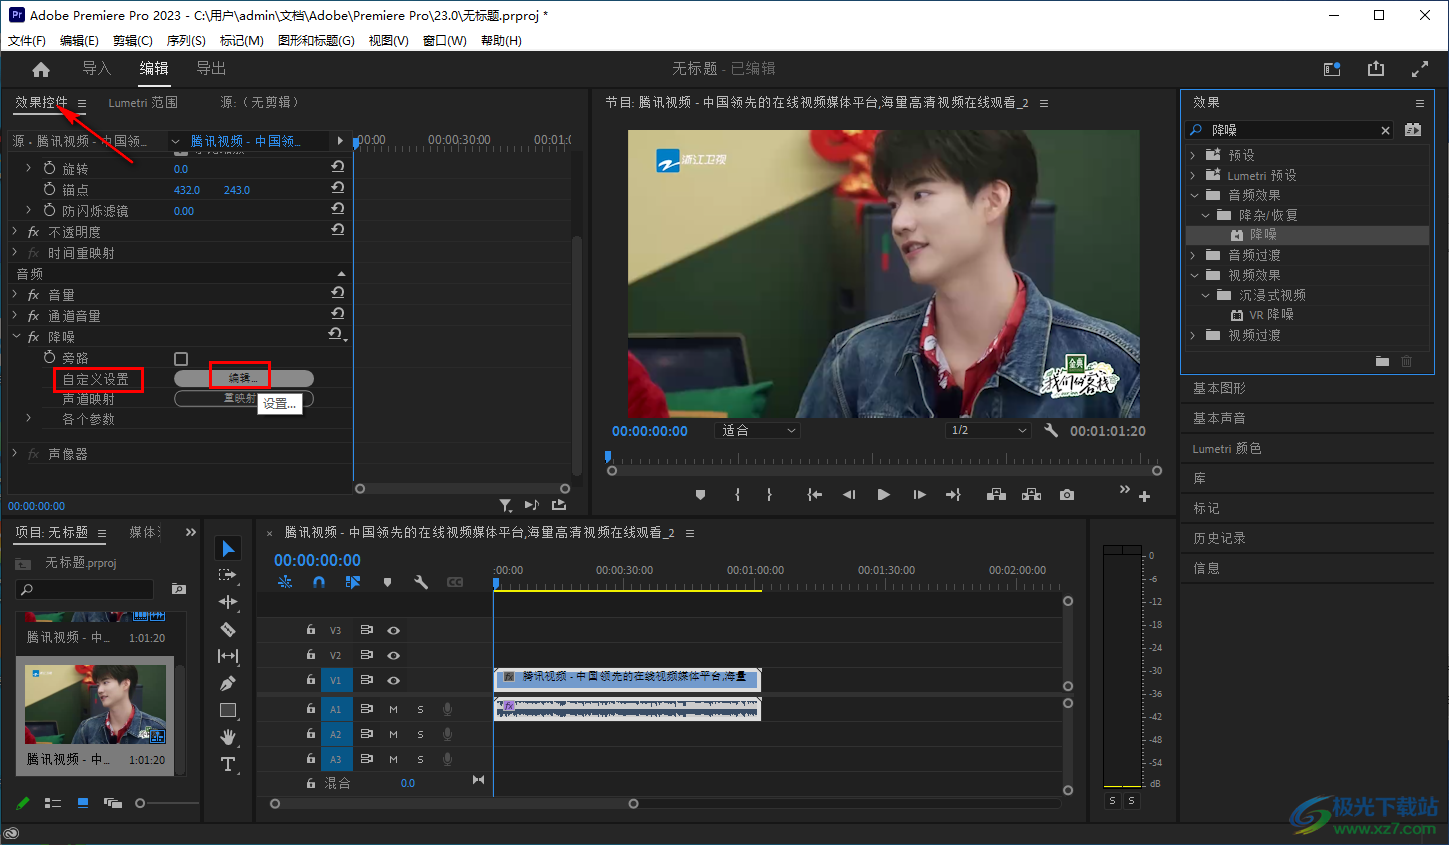Activate the Selection arrow tool
The width and height of the screenshot is (1449, 845).
[228, 548]
